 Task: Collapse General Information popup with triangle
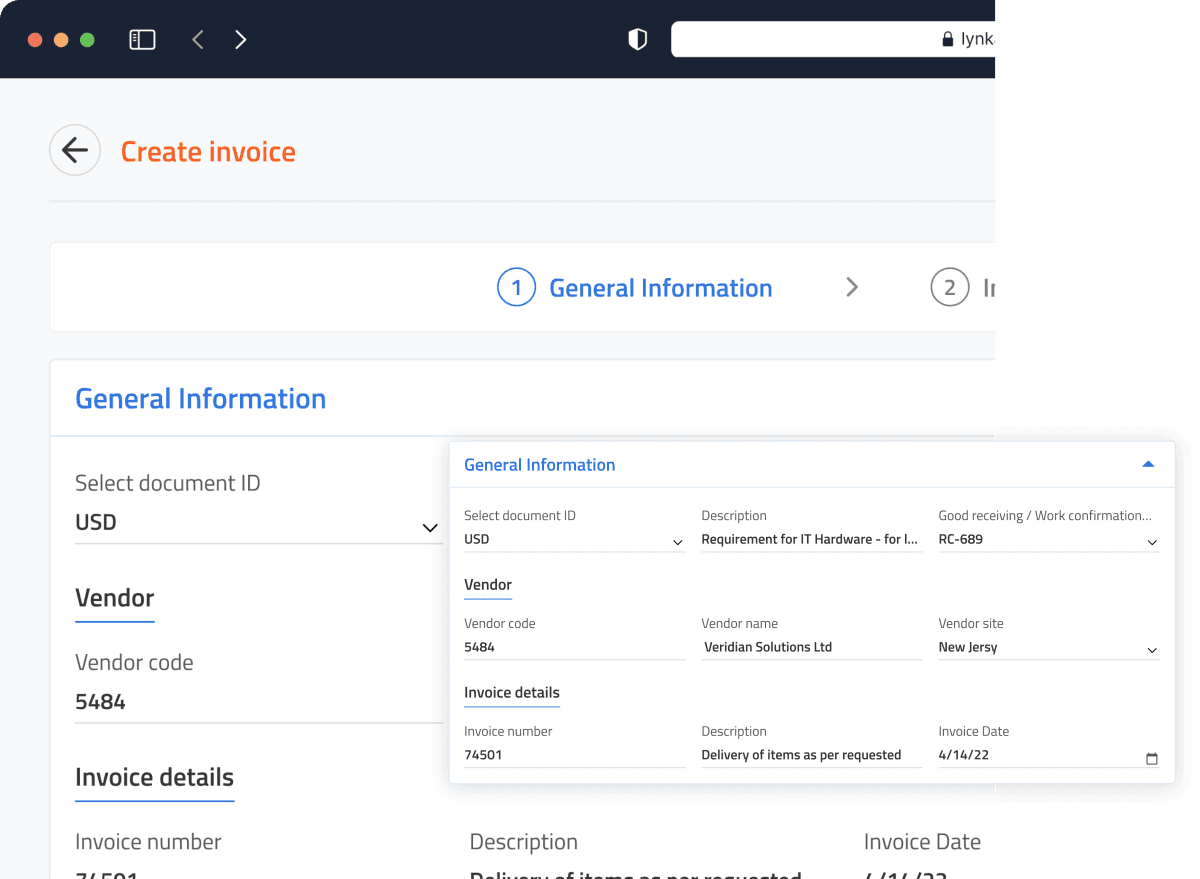pyautogui.click(x=1148, y=464)
